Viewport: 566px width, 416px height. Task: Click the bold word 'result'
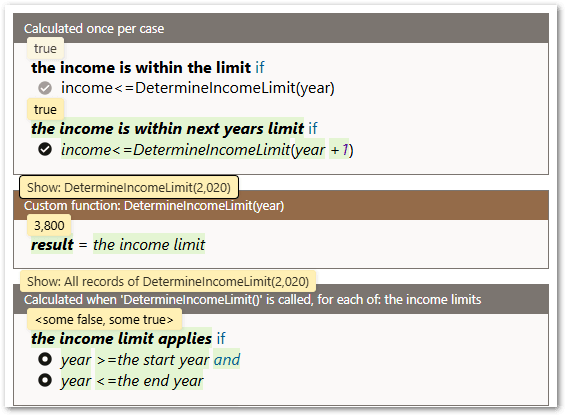(x=52, y=244)
